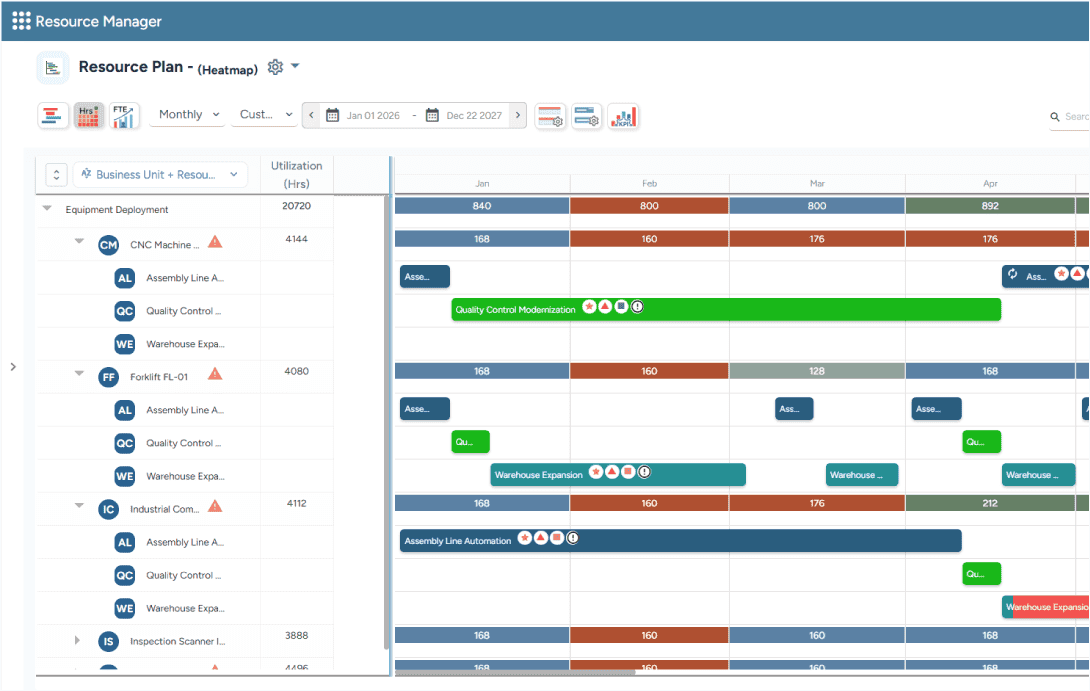This screenshot has width=1090, height=691.
Task: Click the Warehouse Expansion teal bar with icons
Action: click(x=618, y=474)
